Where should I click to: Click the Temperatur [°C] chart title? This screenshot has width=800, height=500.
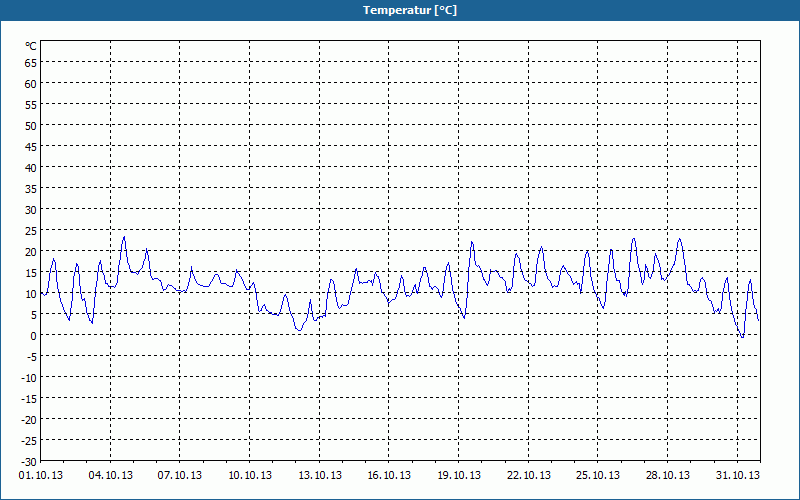(410, 10)
